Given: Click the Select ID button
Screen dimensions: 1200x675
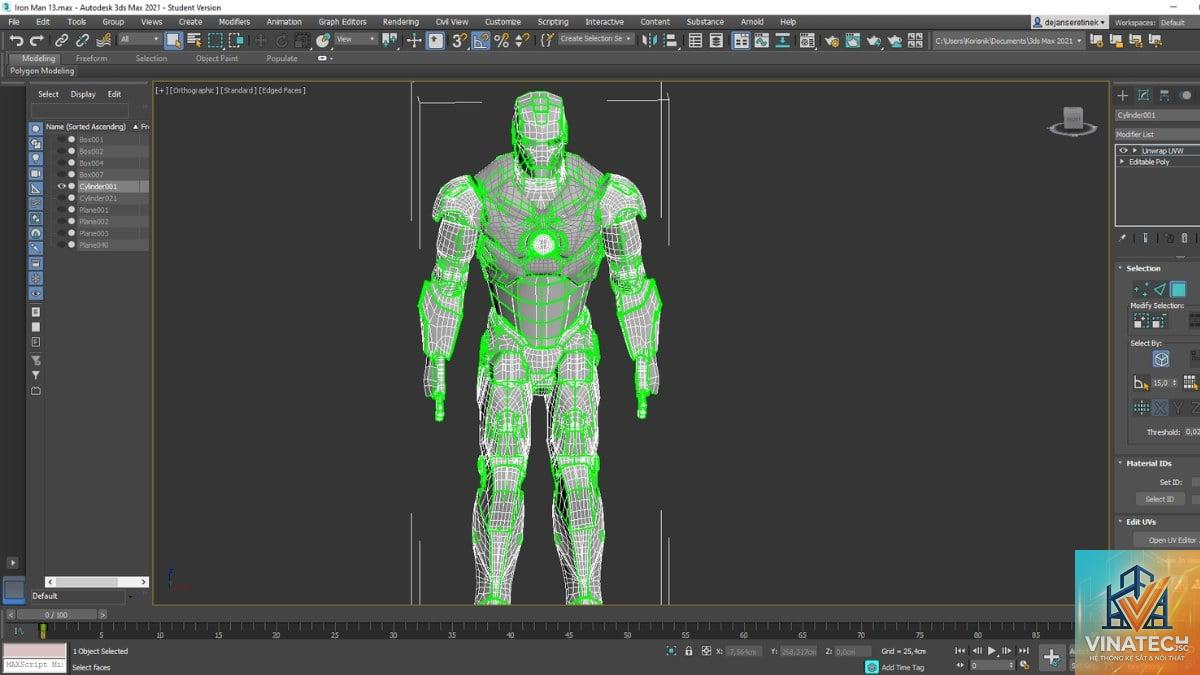Looking at the screenshot, I should point(1160,499).
